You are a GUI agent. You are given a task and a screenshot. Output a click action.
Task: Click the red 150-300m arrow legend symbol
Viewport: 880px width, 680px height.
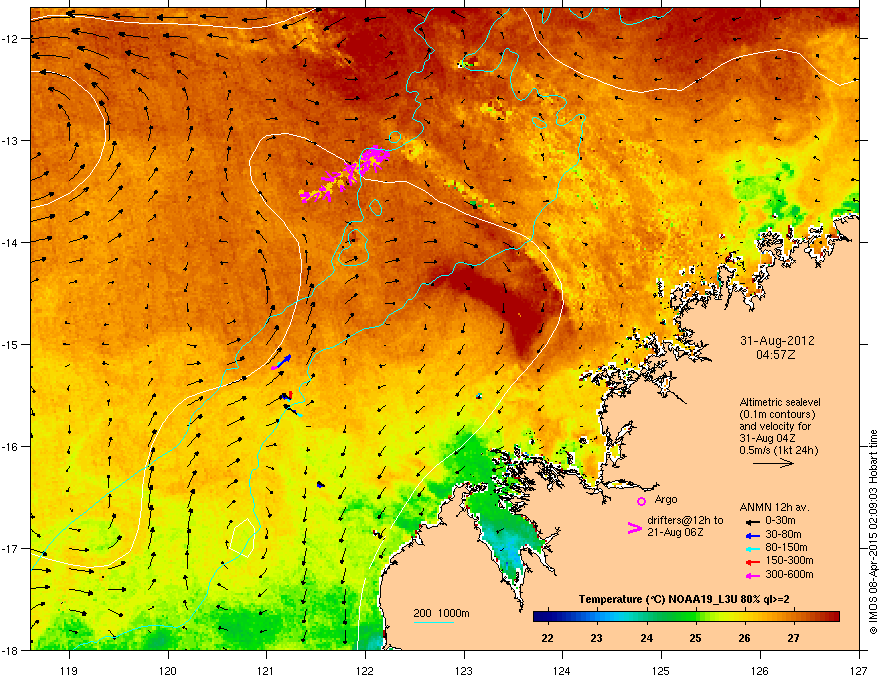pyautogui.click(x=751, y=562)
